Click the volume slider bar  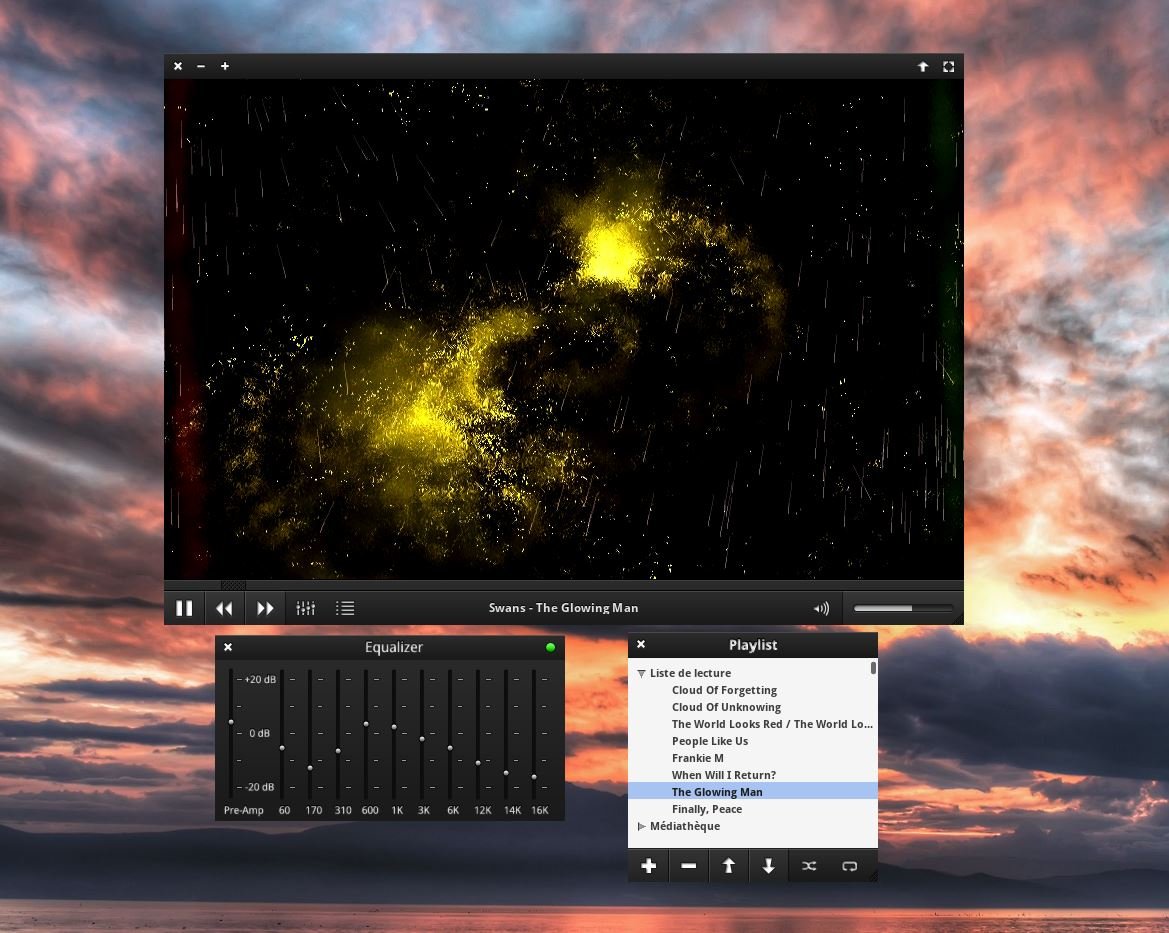902,608
